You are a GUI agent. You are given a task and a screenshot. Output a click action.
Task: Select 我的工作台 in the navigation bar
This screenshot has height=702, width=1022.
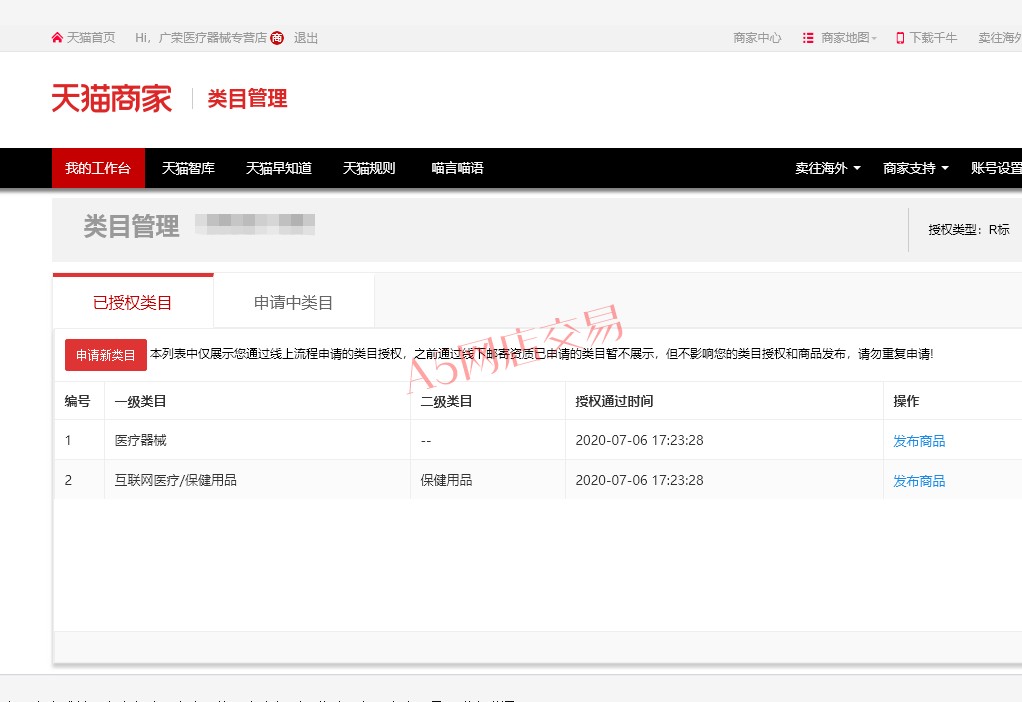pyautogui.click(x=98, y=168)
